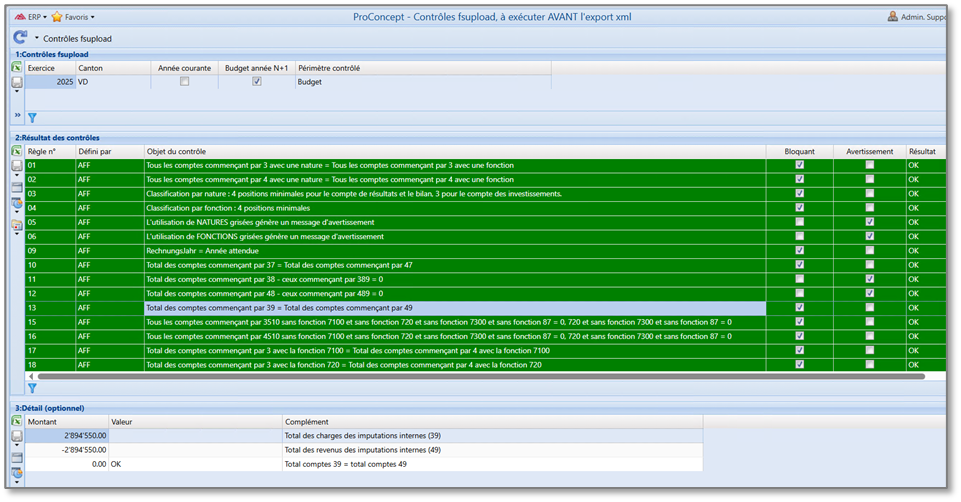
Task: Open the Favoris dropdown menu
Action: (74, 17)
